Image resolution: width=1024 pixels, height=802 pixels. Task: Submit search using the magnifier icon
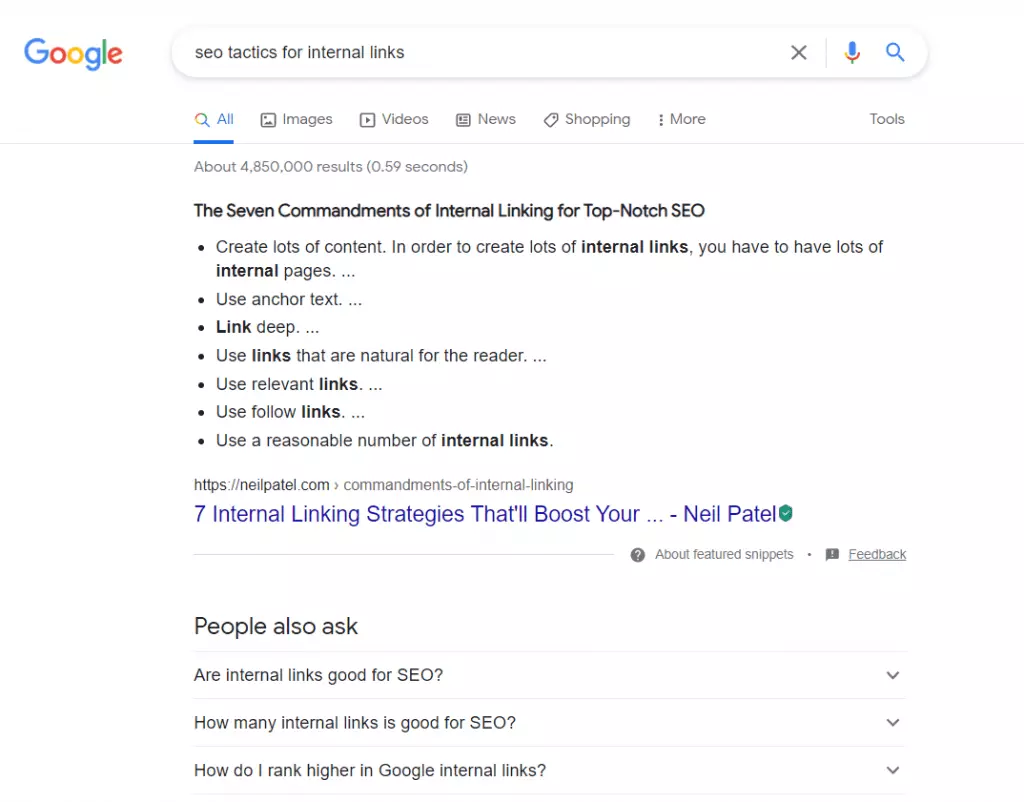(x=895, y=53)
